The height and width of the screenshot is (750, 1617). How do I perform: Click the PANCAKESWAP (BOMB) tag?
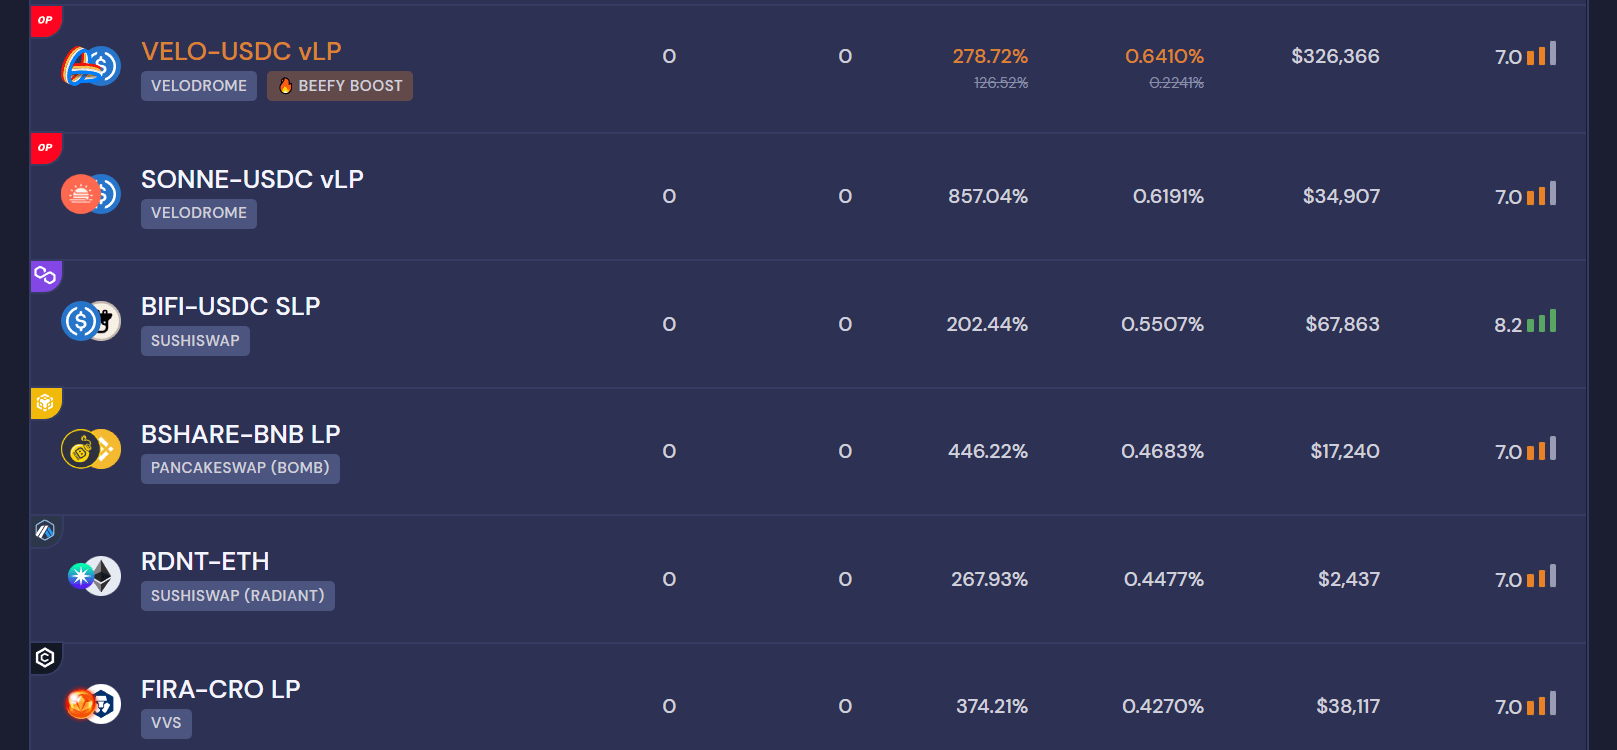click(x=240, y=468)
